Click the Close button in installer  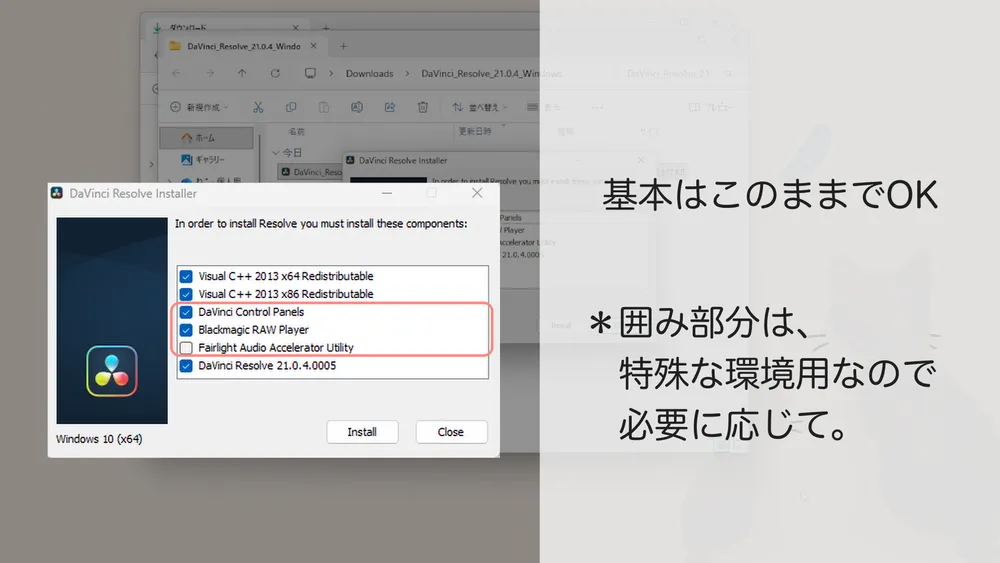(451, 432)
